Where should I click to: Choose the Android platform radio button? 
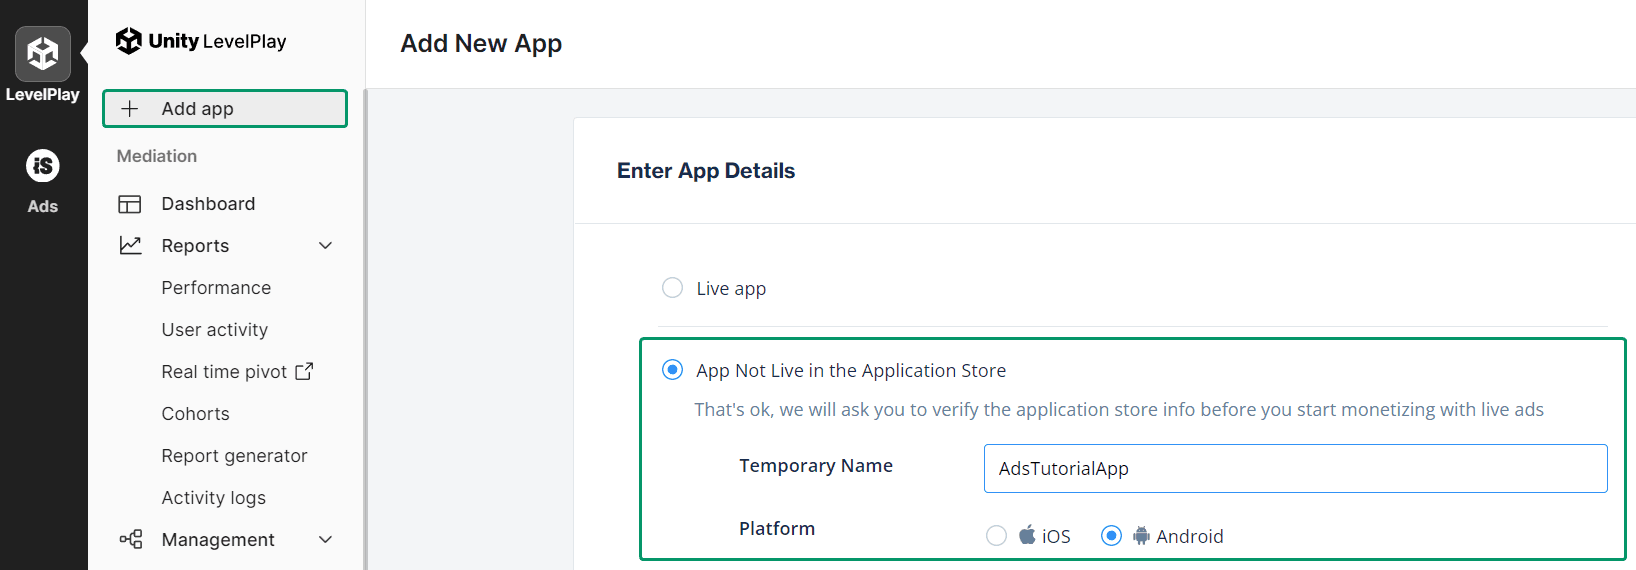coord(1111,536)
